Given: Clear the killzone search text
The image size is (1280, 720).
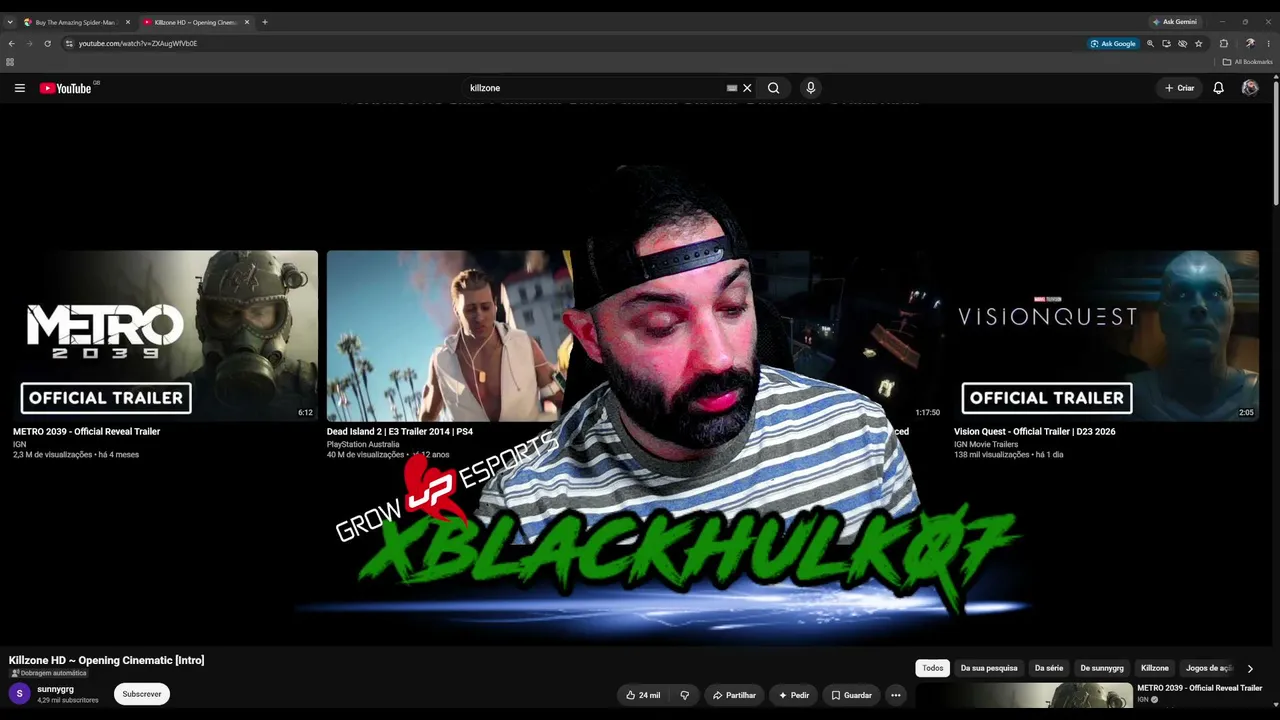Looking at the screenshot, I should [747, 88].
